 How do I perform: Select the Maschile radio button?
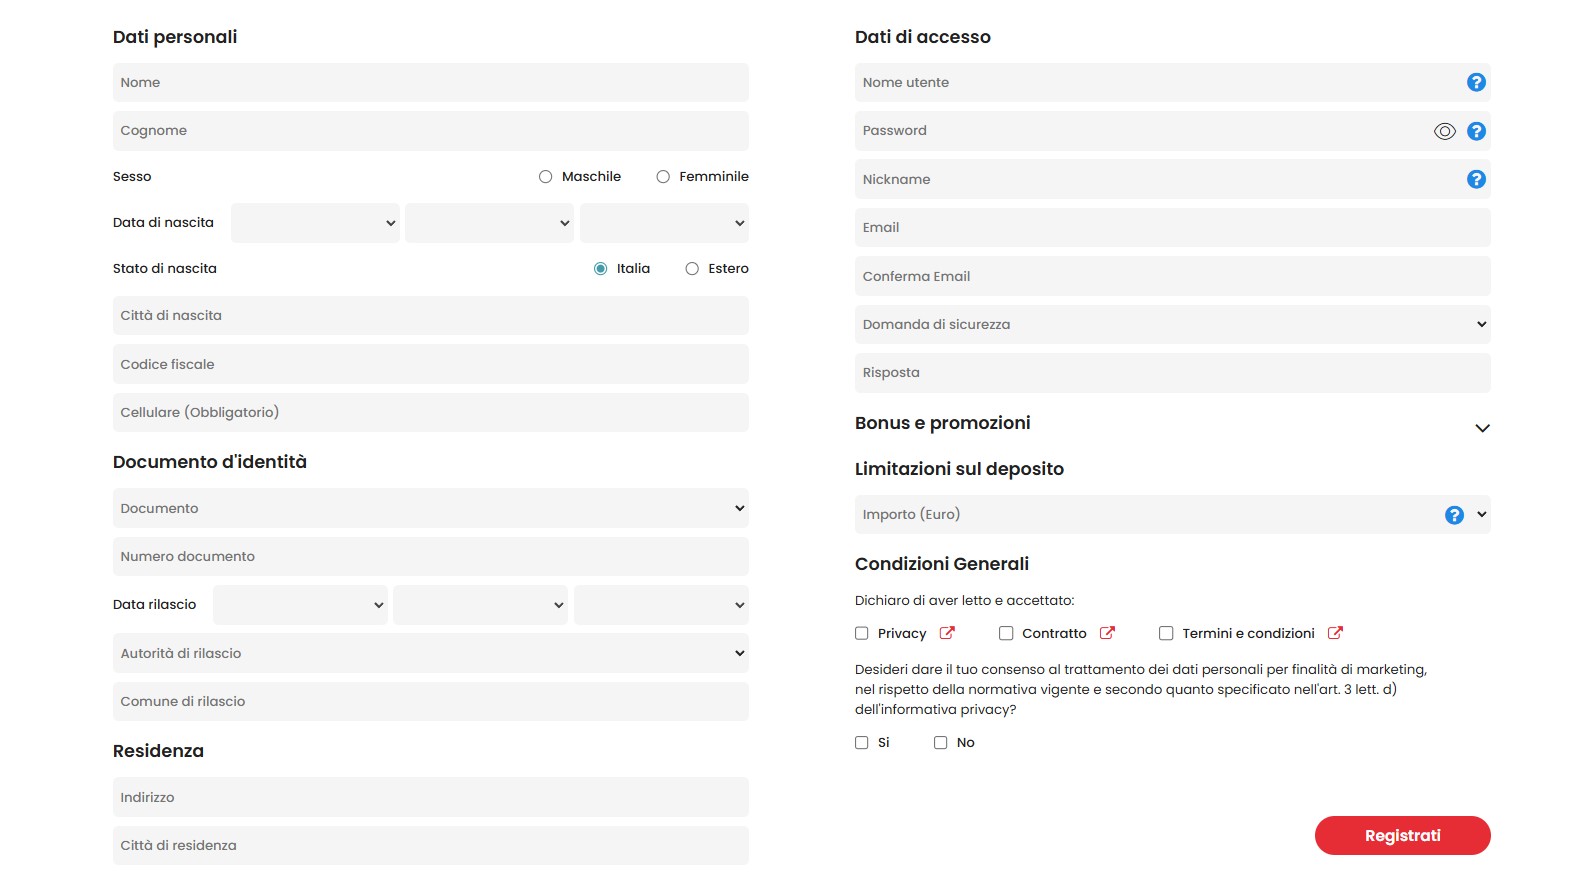click(x=546, y=177)
